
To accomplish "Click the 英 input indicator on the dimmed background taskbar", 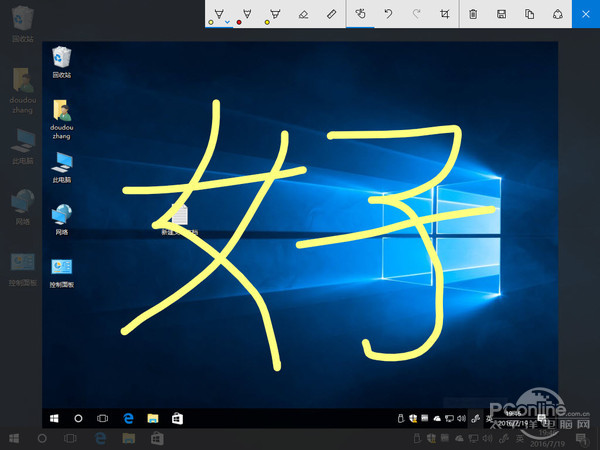I will point(519,439).
